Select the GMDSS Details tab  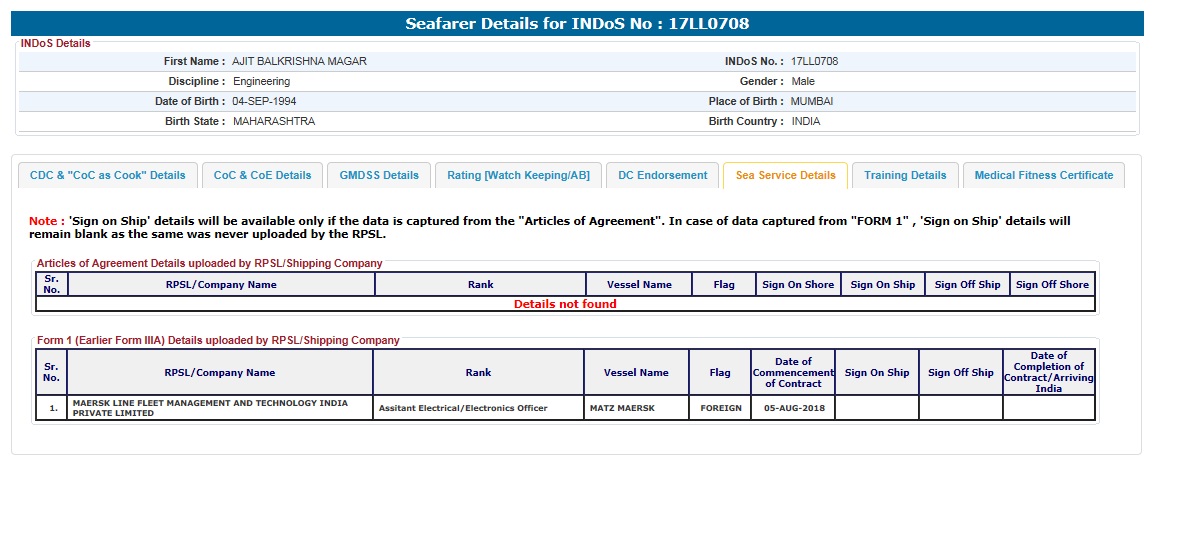click(x=379, y=175)
